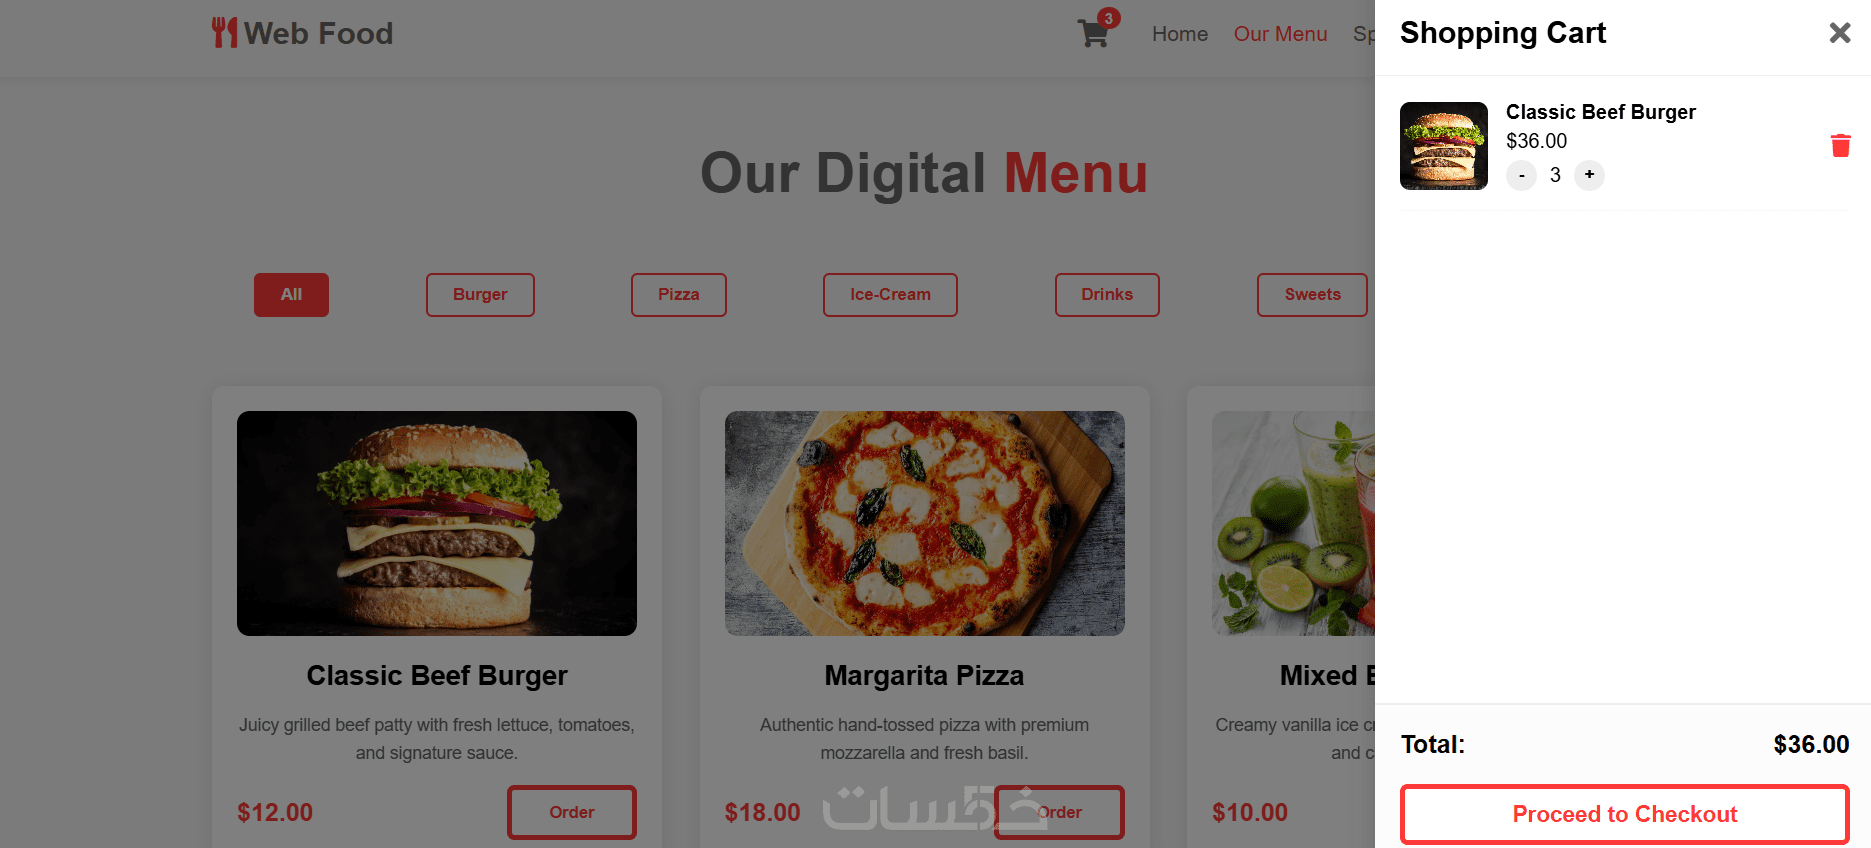Click the Web Food fork logo
The width and height of the screenshot is (1871, 848).
(x=224, y=33)
